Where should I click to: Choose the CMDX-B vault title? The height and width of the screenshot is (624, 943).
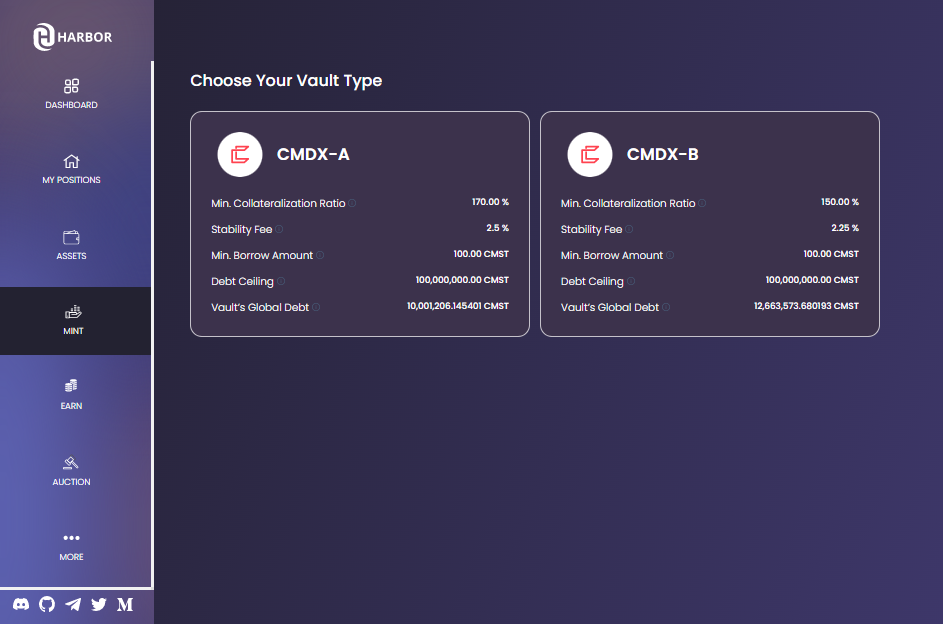pos(663,154)
